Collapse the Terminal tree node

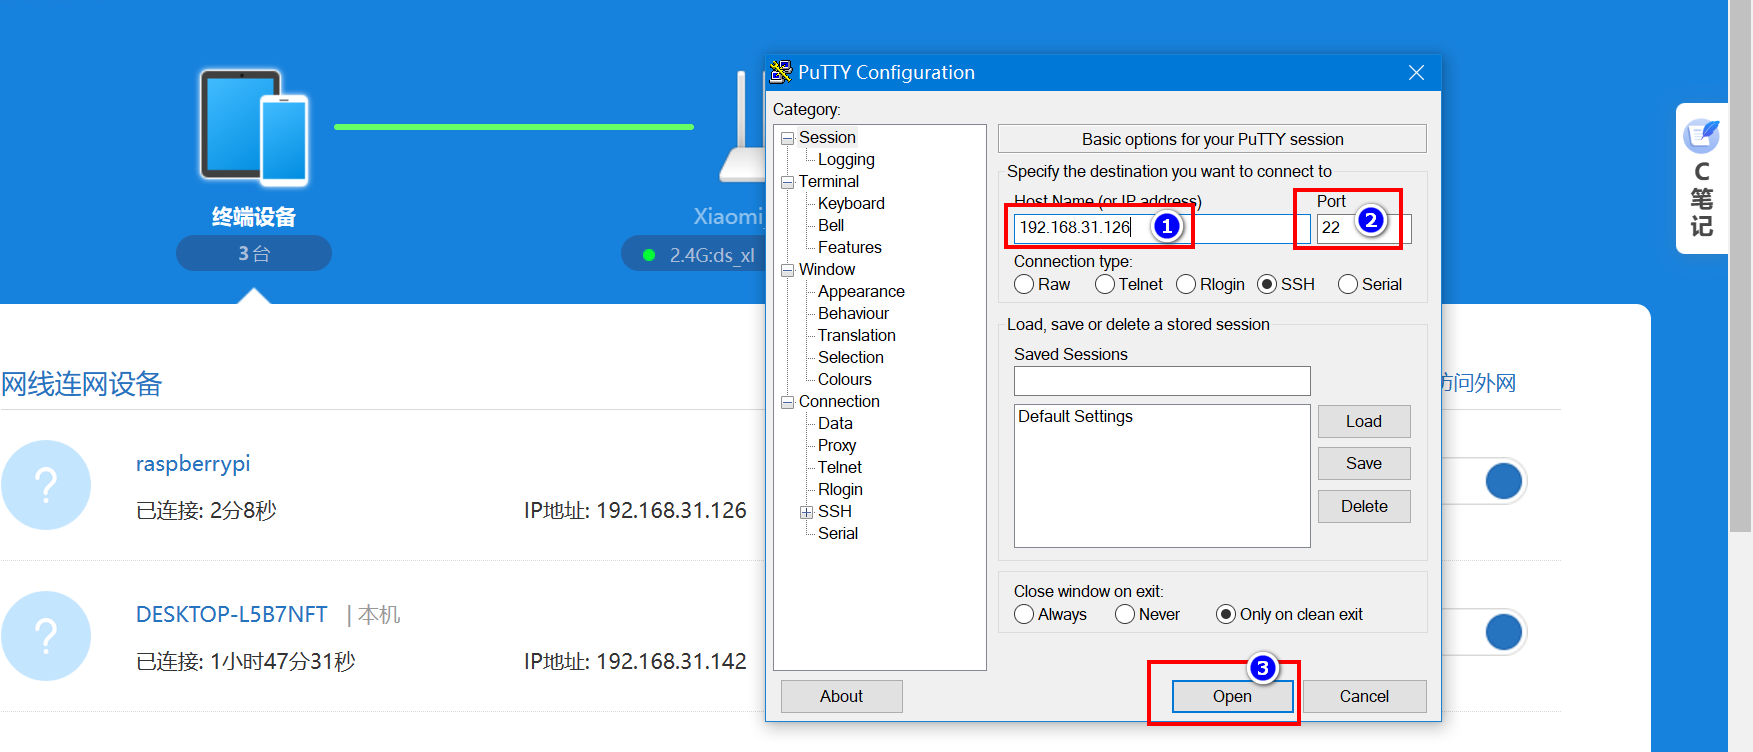[x=788, y=182]
